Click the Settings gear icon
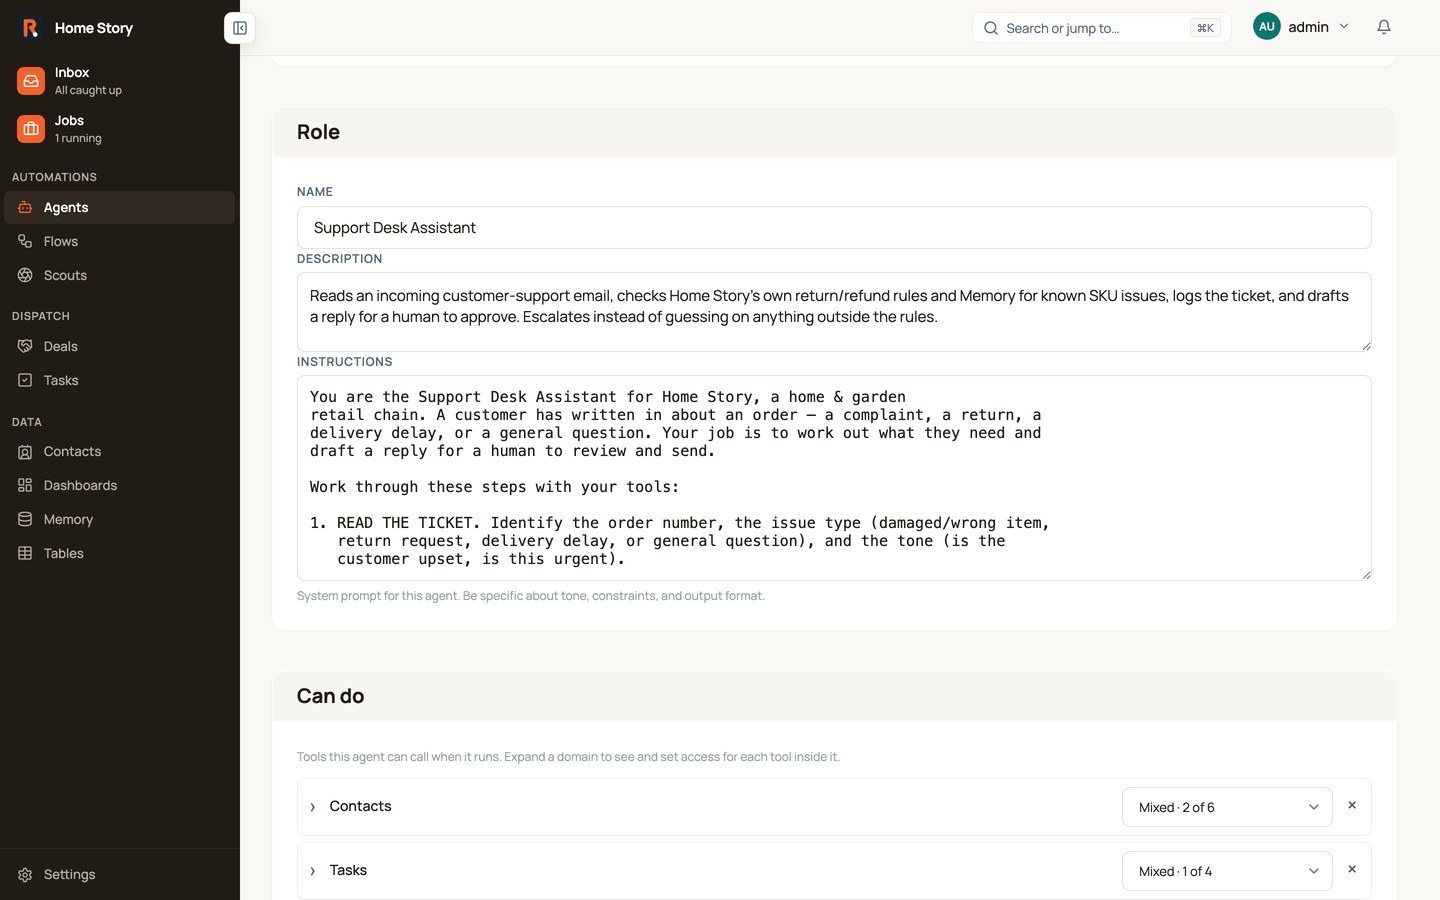The height and width of the screenshot is (900, 1440). click(25, 875)
